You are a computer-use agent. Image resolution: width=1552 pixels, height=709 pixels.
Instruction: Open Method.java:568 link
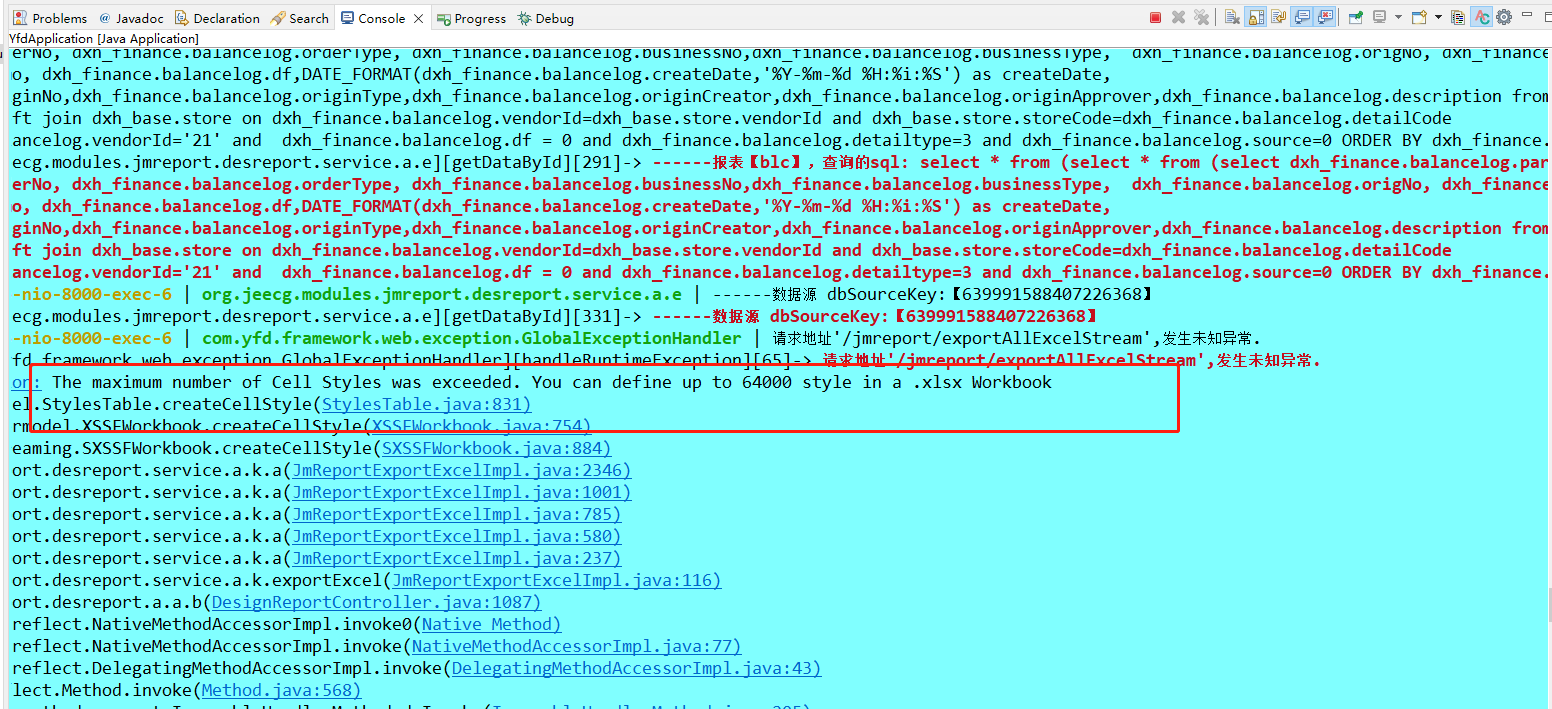coord(281,690)
